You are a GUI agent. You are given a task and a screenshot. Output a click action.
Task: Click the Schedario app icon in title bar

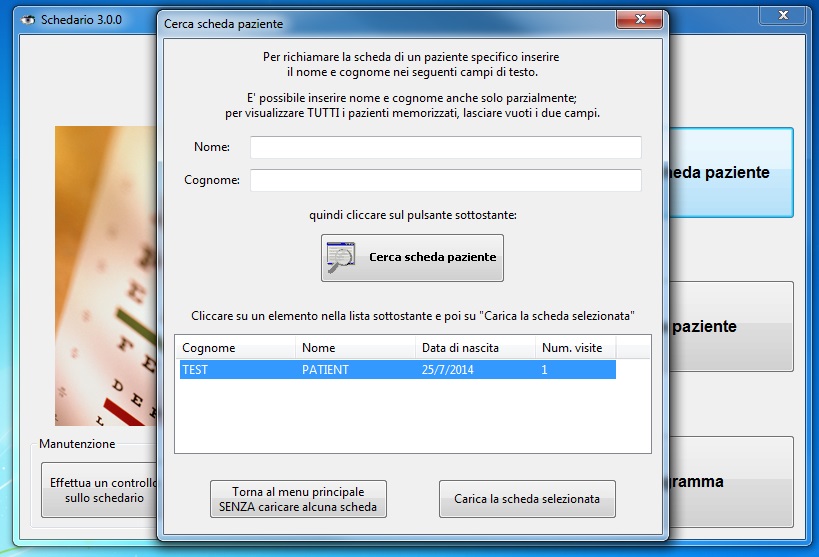click(27, 20)
